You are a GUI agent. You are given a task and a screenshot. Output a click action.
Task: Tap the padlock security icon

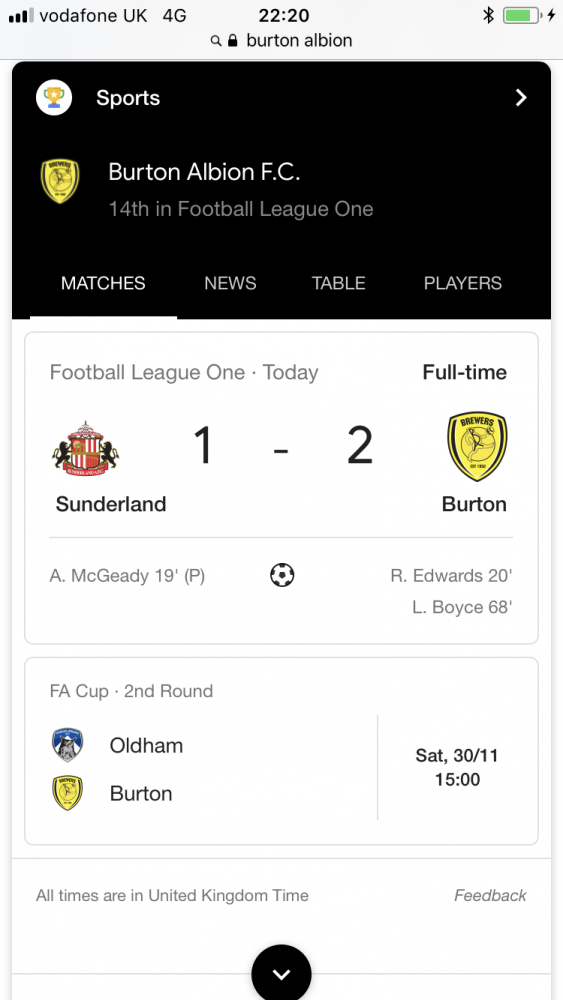[x=233, y=41]
